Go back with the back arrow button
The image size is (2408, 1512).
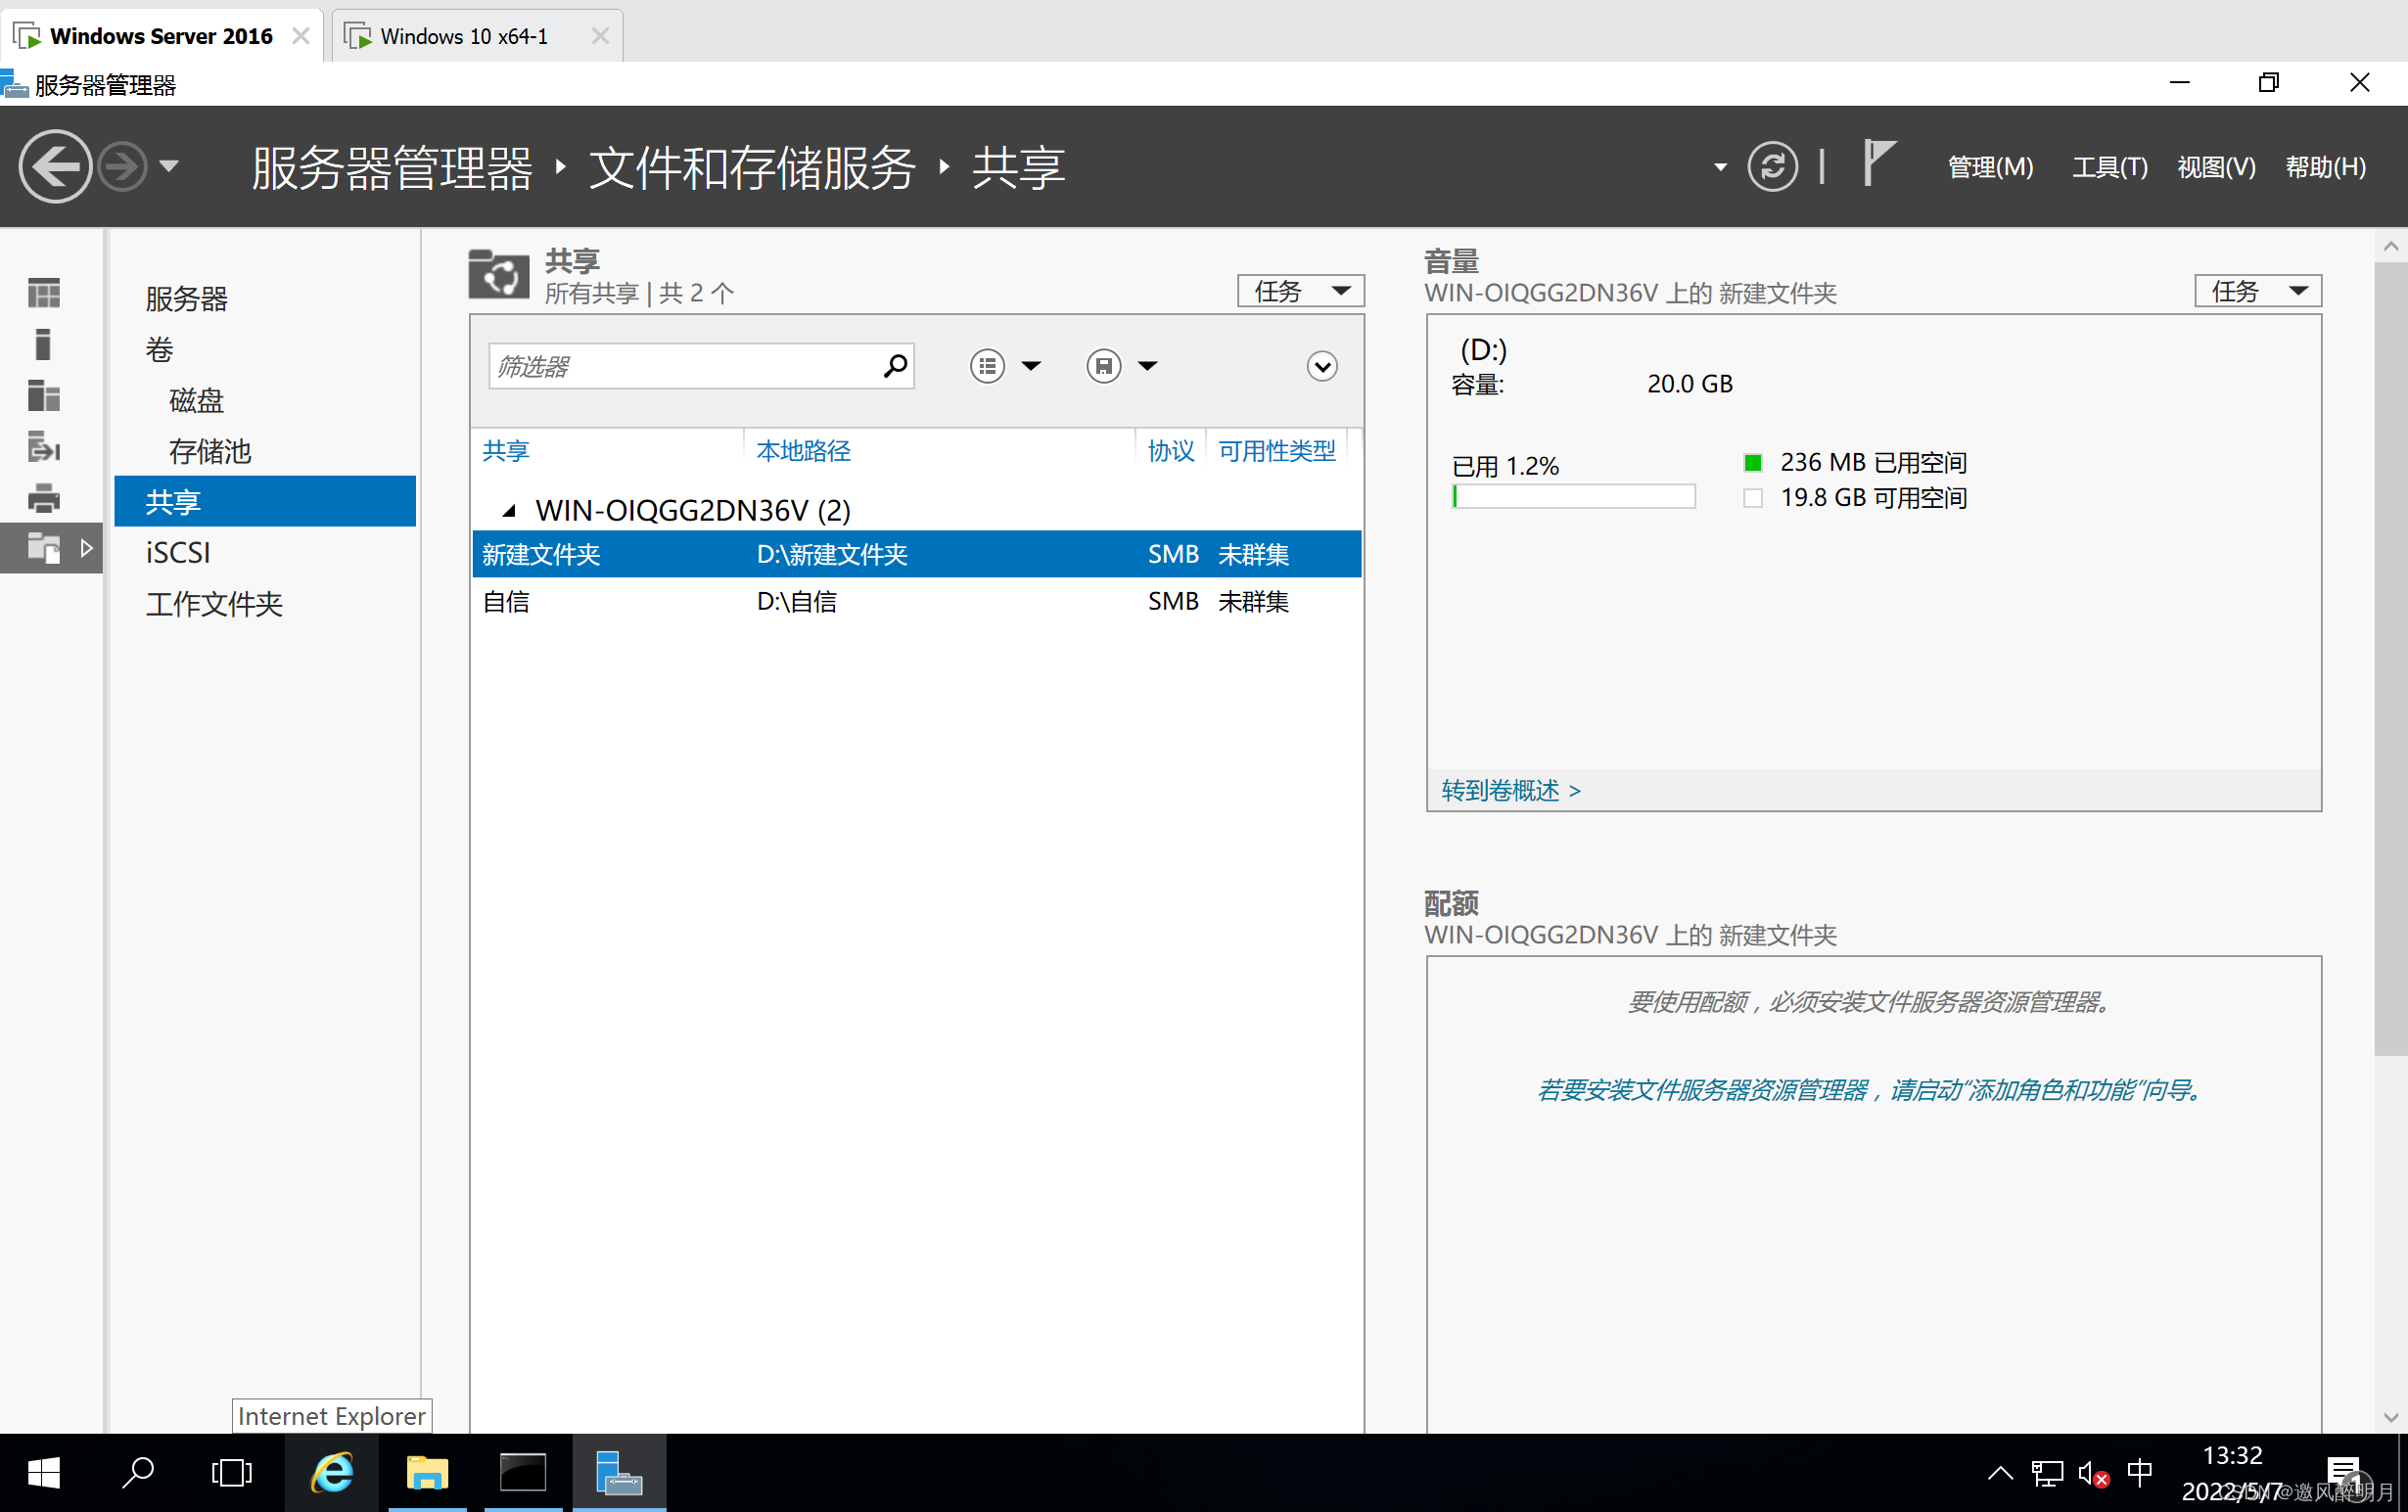click(55, 166)
